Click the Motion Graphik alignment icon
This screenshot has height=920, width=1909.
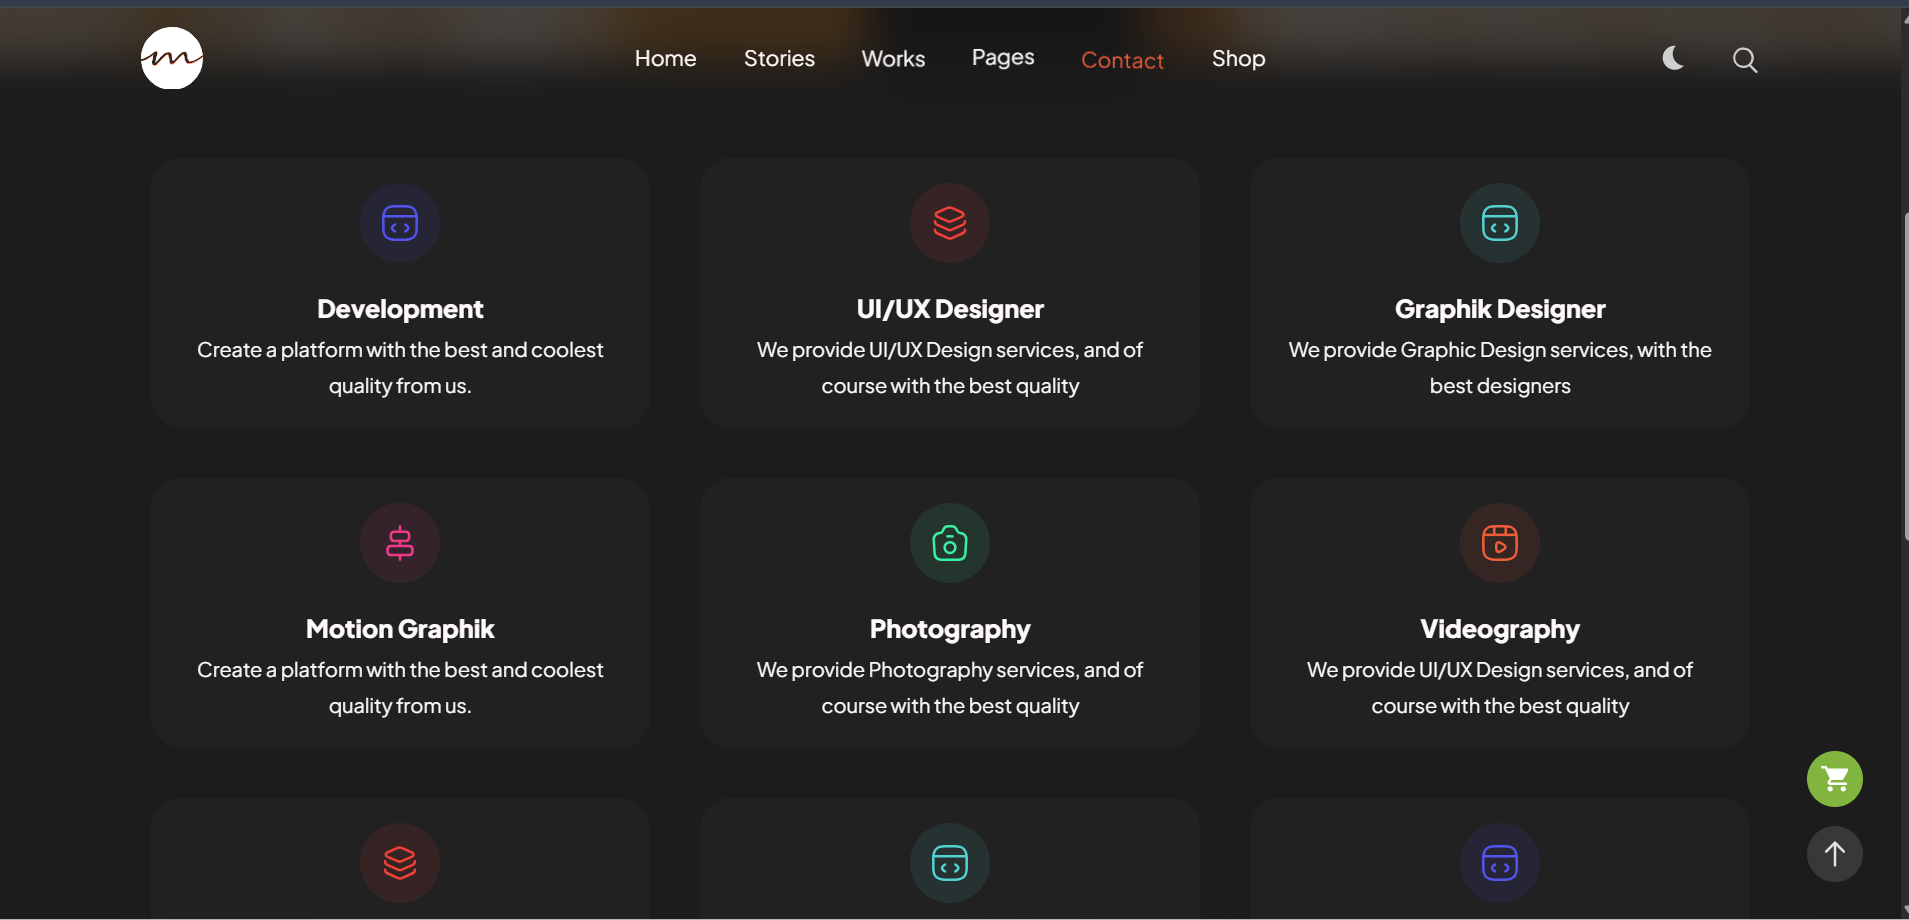[x=400, y=543]
